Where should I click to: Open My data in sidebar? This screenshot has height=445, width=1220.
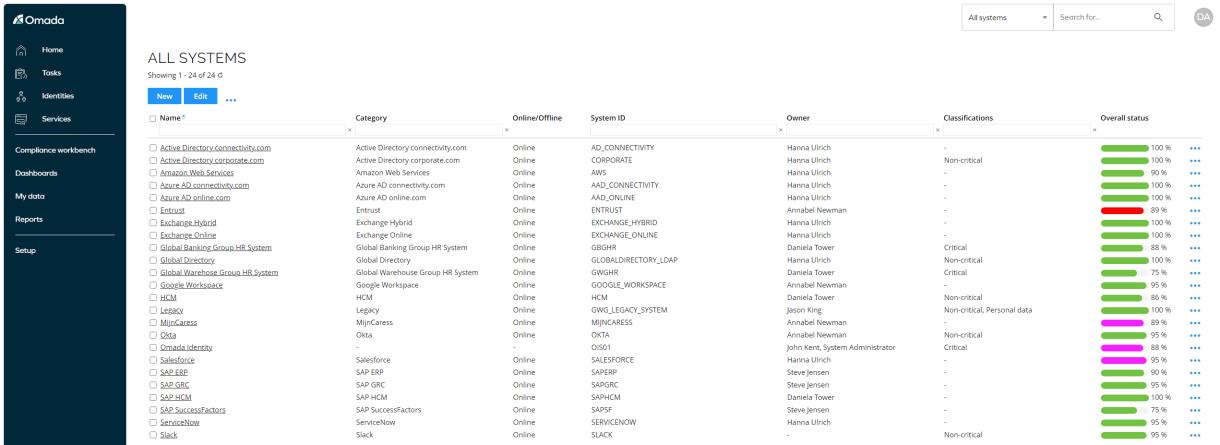(x=30, y=196)
